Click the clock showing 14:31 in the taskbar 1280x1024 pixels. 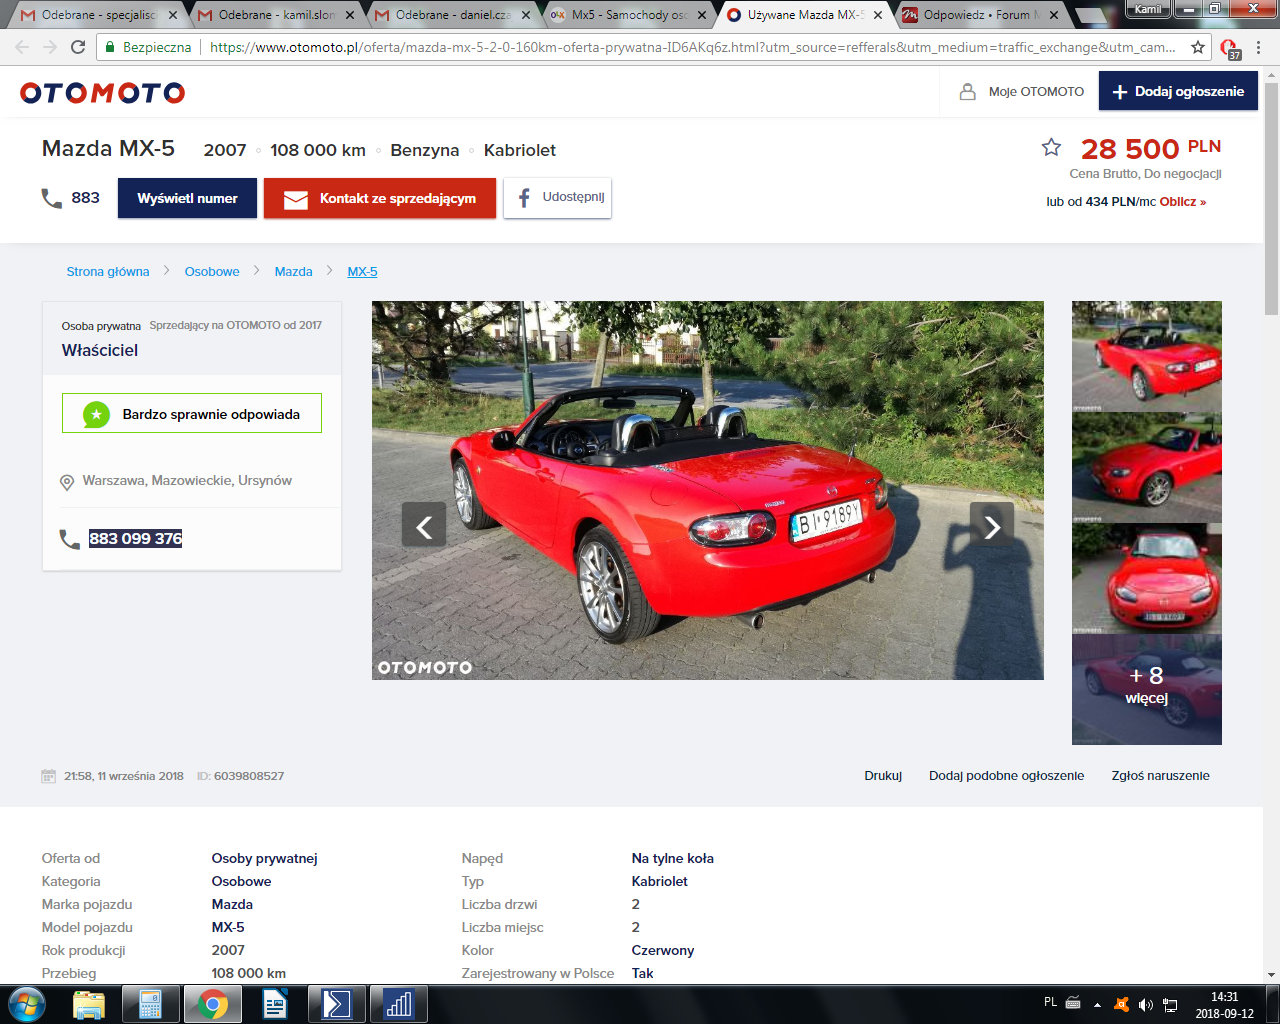pos(1224,997)
